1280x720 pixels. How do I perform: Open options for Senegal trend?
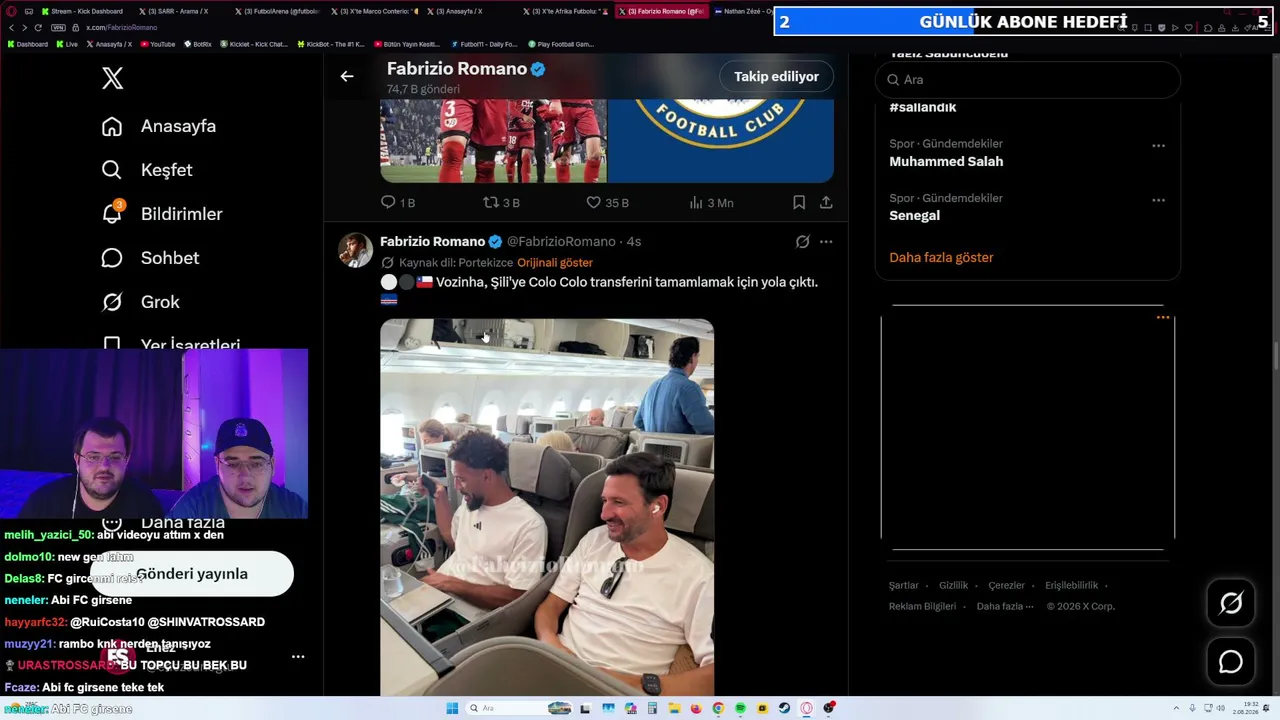(x=1158, y=200)
